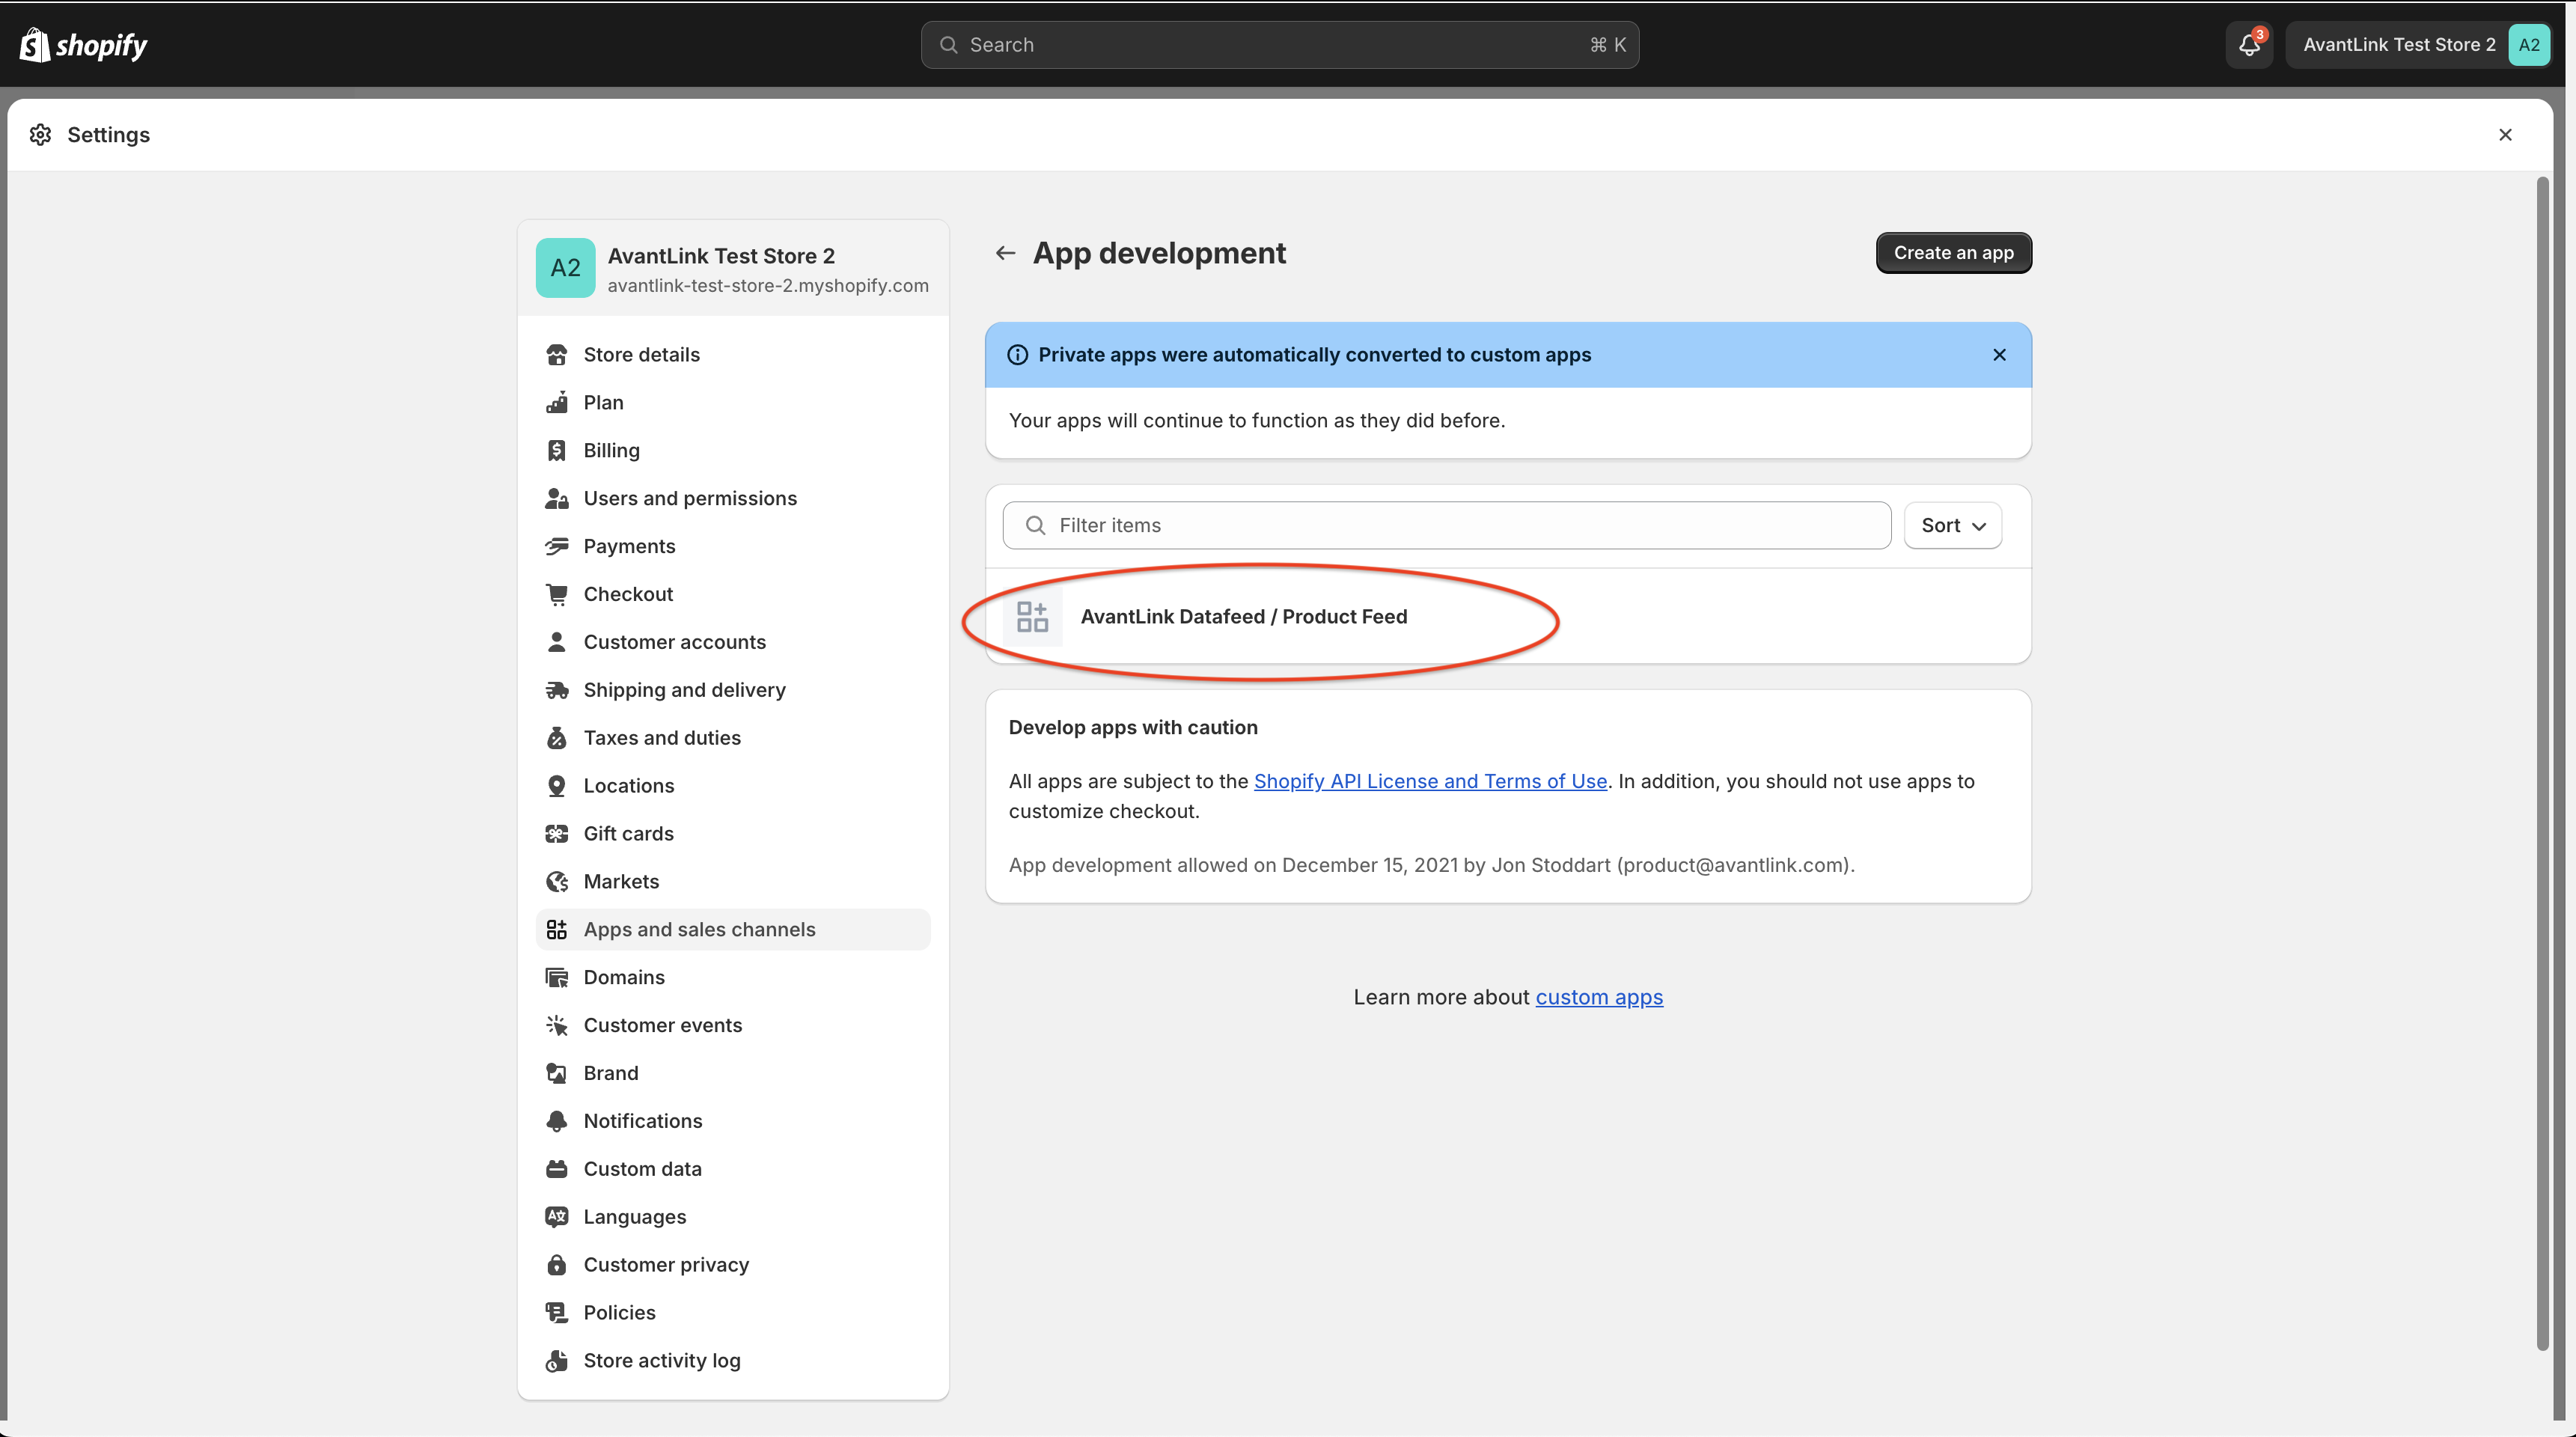2576x1437 pixels.
Task: Click the Shipping and delivery truck icon
Action: pyautogui.click(x=557, y=690)
